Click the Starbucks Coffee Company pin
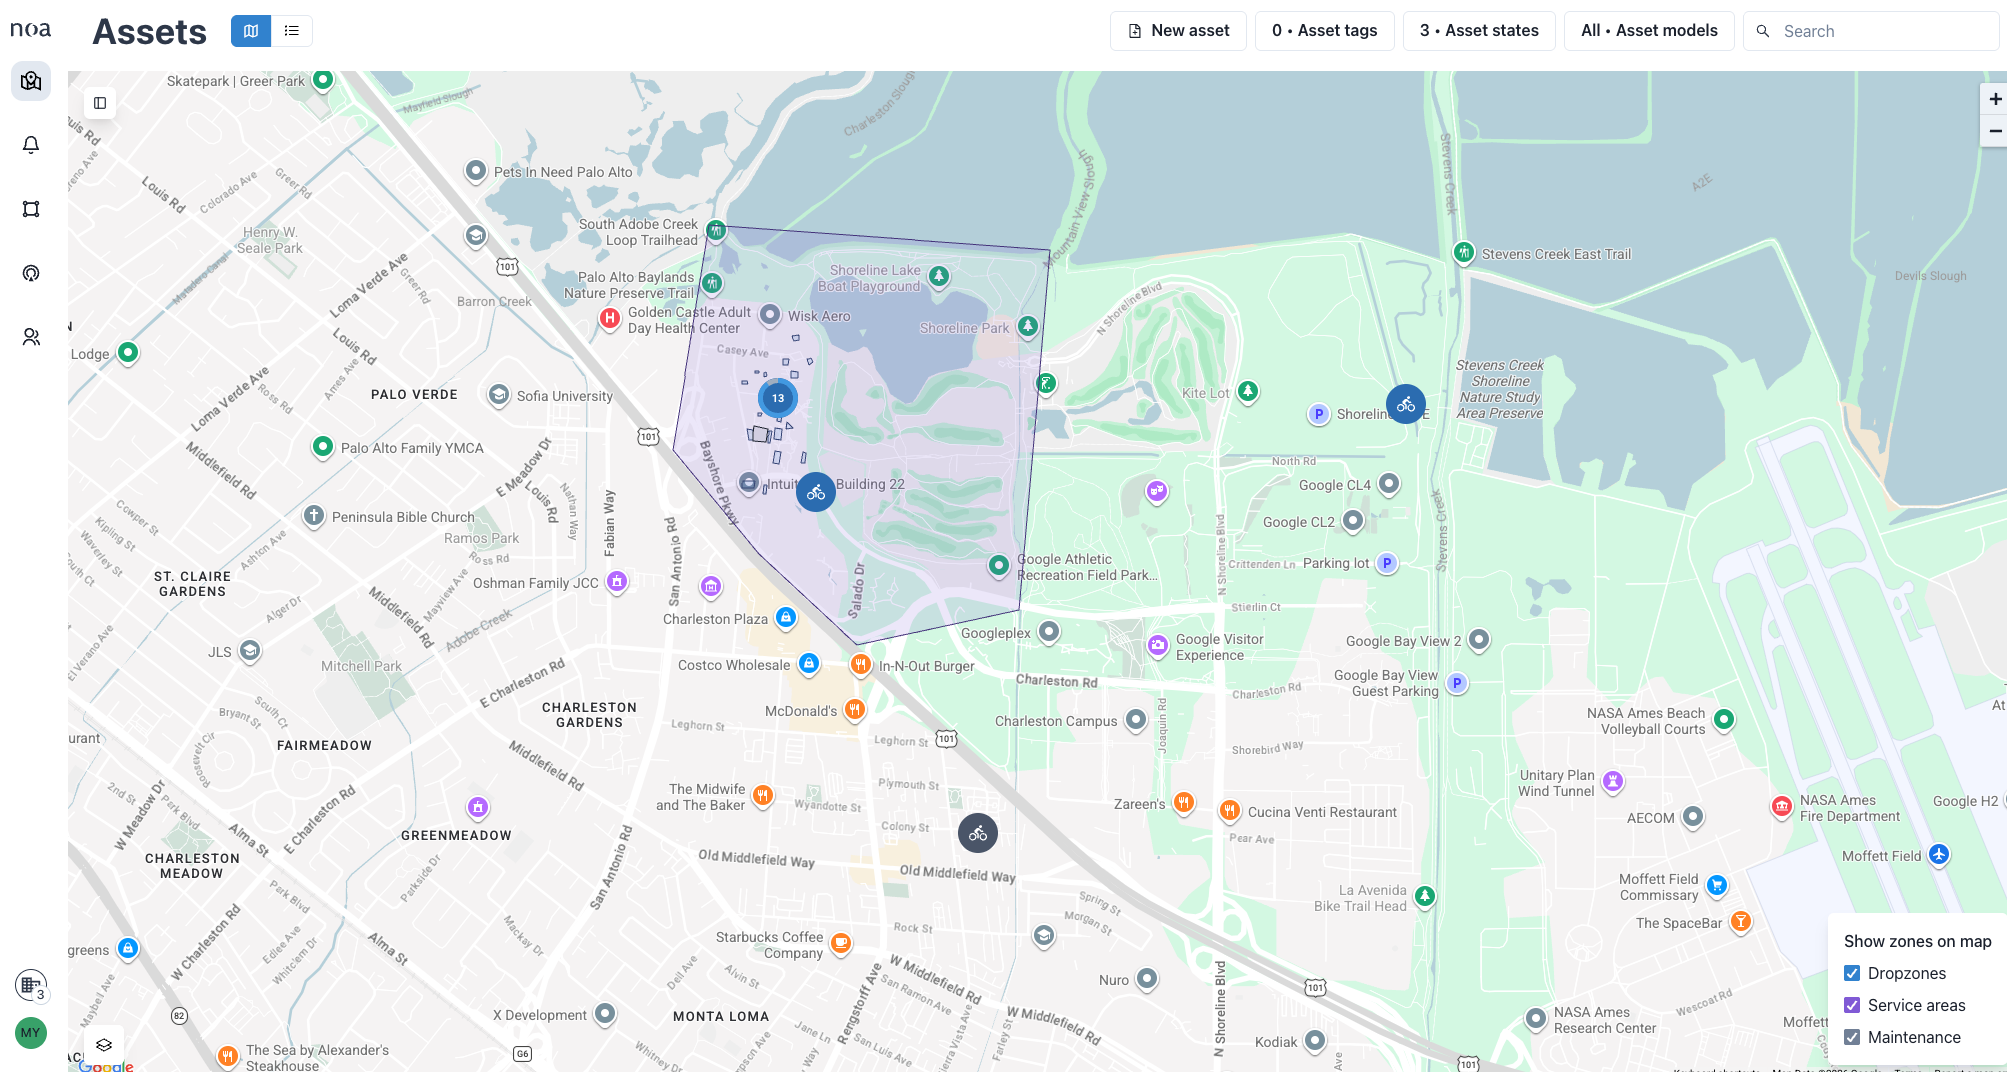The image size is (2007, 1072). [841, 942]
